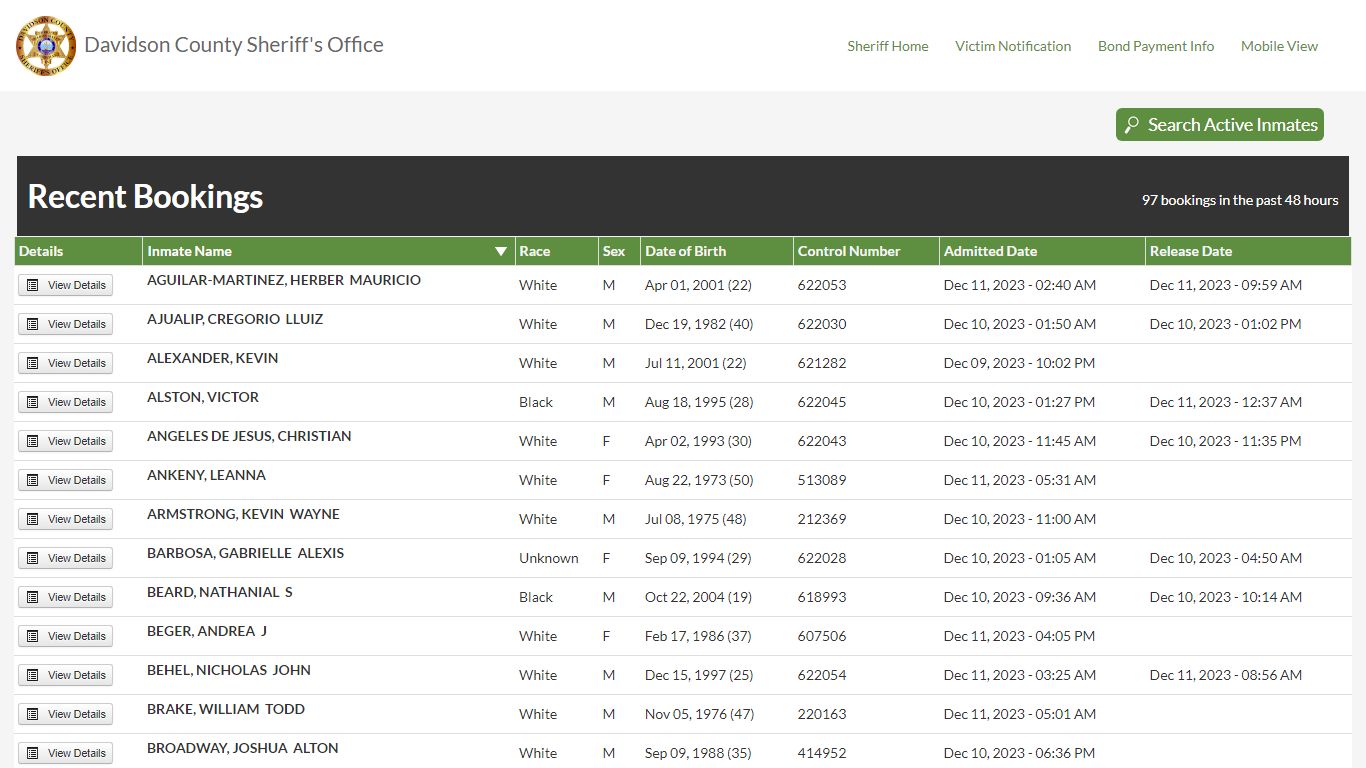This screenshot has height=768, width=1366.
Task: Click date of birth Nov 05, 1976 (47)
Action: click(x=699, y=714)
